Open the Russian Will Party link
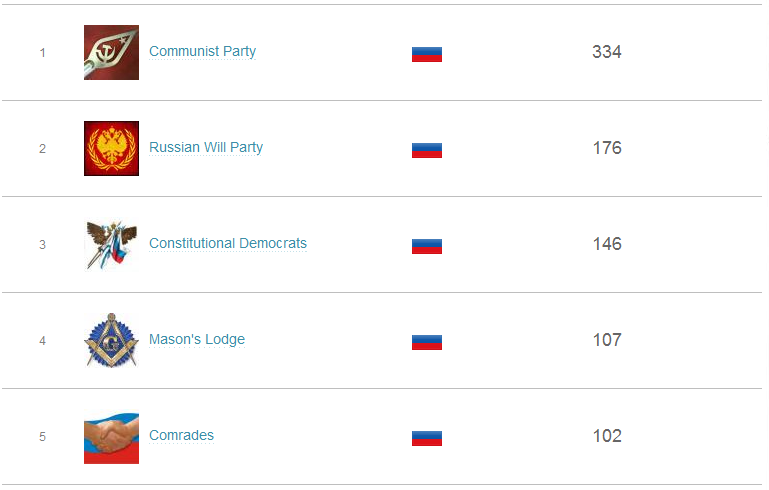This screenshot has width=769, height=490. click(205, 147)
